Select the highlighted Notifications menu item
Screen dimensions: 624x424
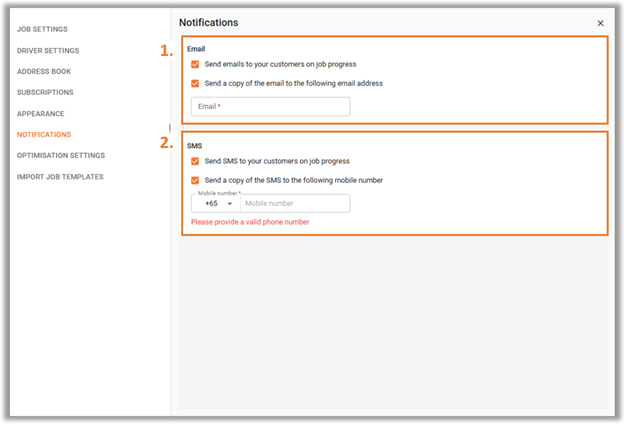[44, 135]
